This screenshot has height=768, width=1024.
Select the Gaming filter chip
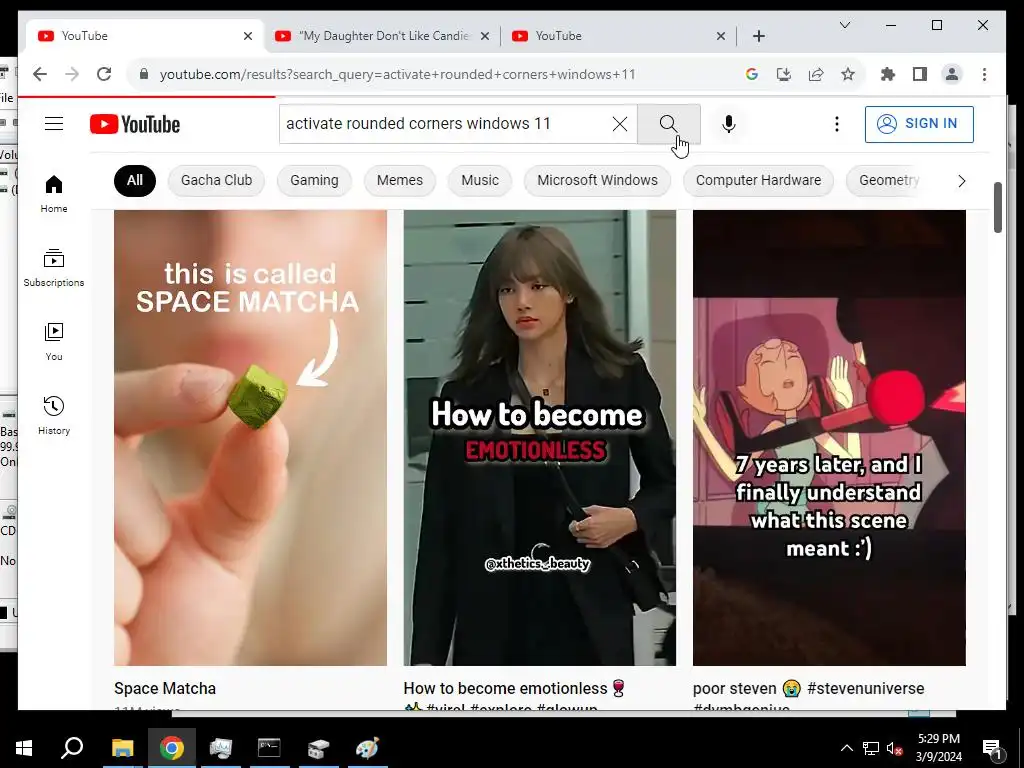click(314, 180)
